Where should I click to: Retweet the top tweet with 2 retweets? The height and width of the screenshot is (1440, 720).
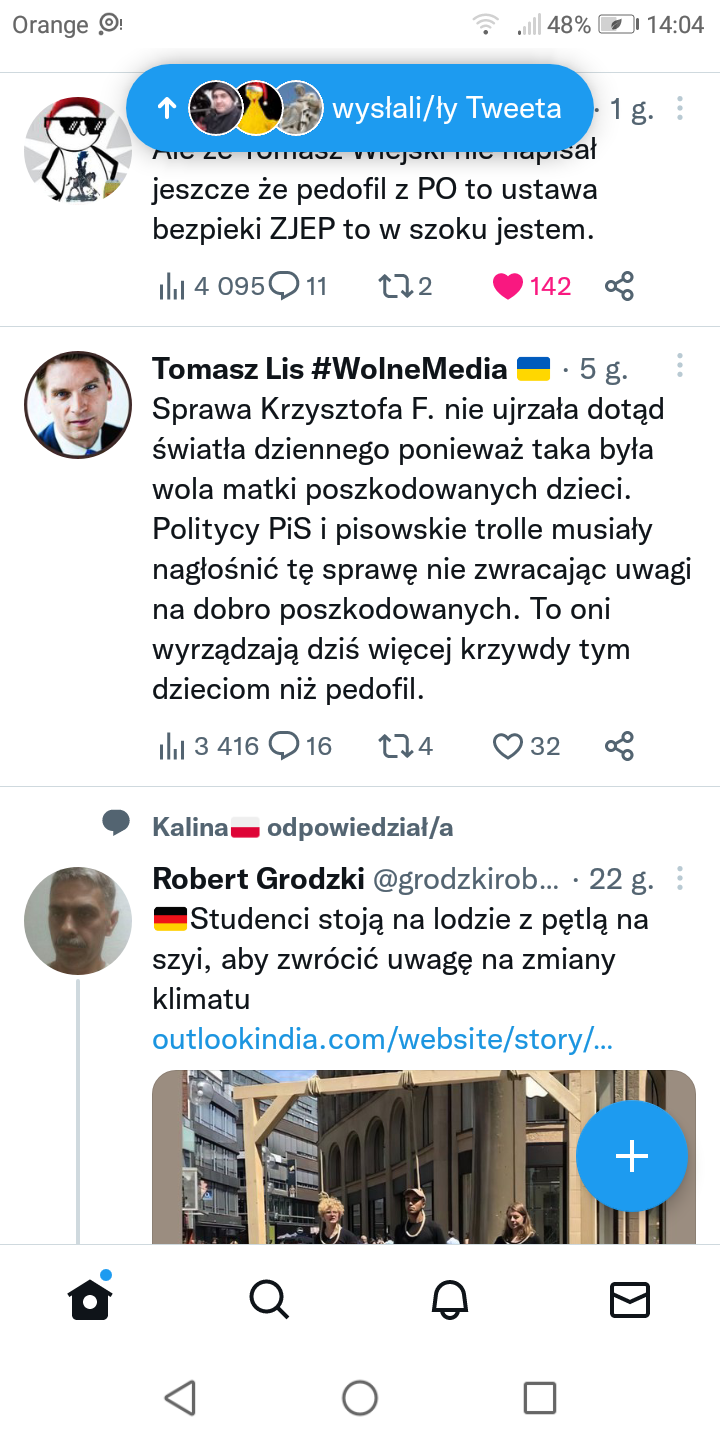point(391,287)
